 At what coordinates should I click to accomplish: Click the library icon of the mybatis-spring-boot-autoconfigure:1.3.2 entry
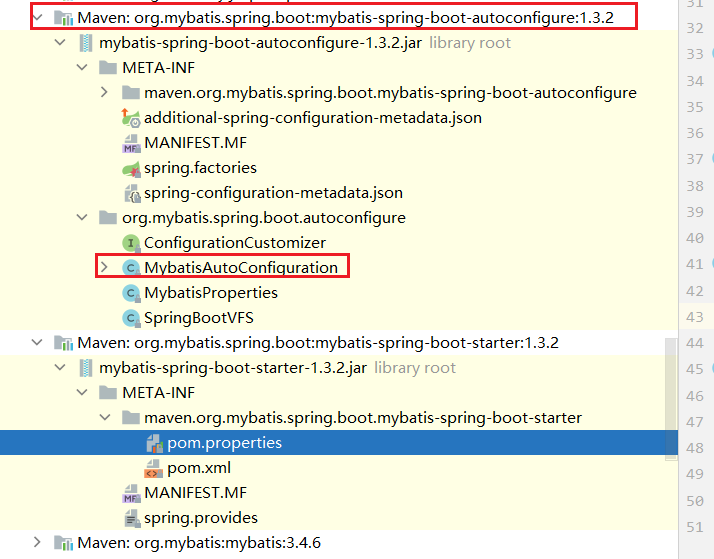click(x=63, y=18)
